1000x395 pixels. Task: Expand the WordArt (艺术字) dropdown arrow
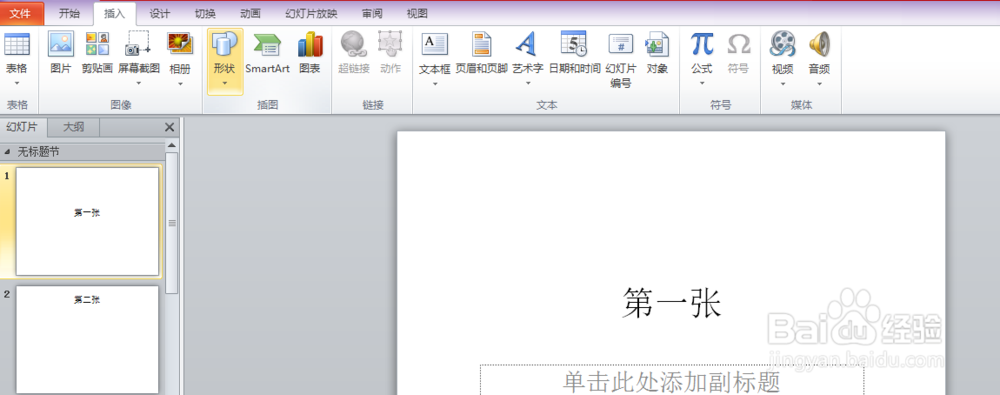528,83
